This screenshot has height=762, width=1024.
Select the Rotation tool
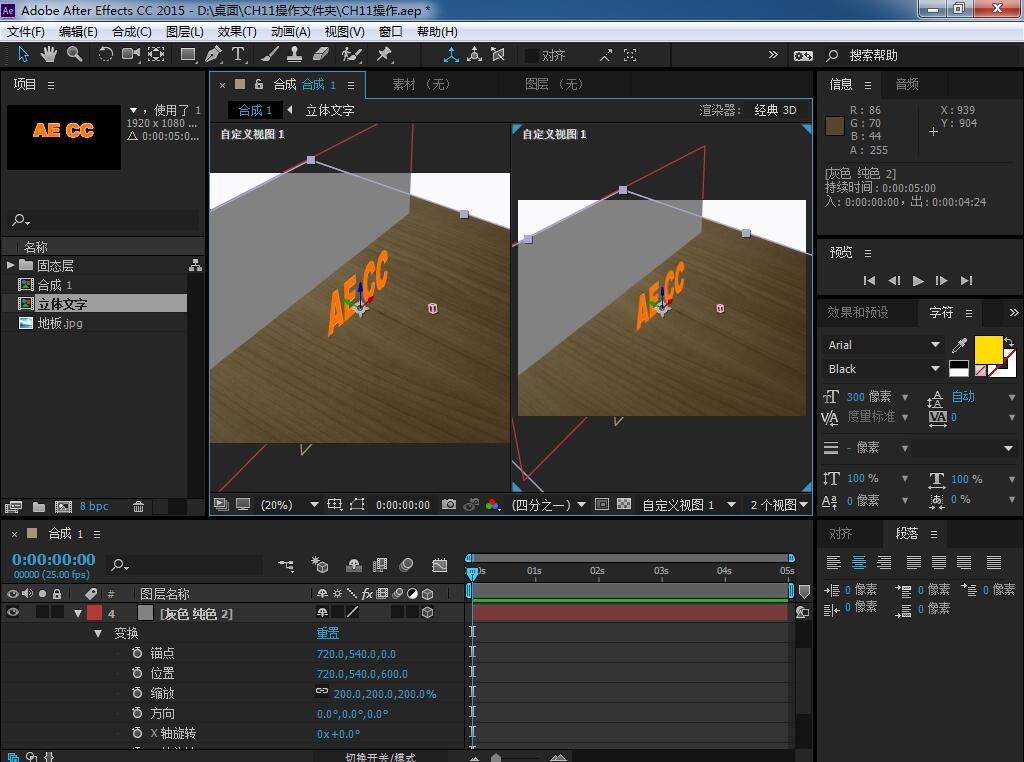(105, 54)
